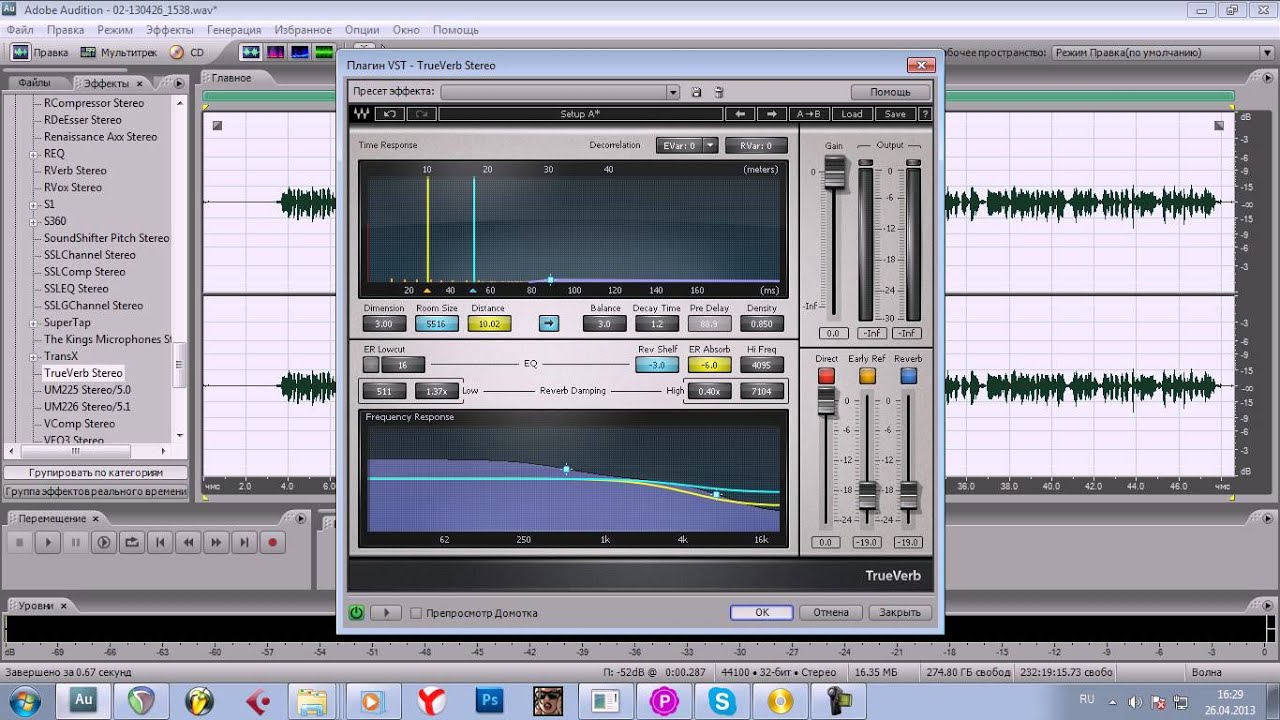Click the Go to end transport button
The height and width of the screenshot is (720, 1280).
243,543
